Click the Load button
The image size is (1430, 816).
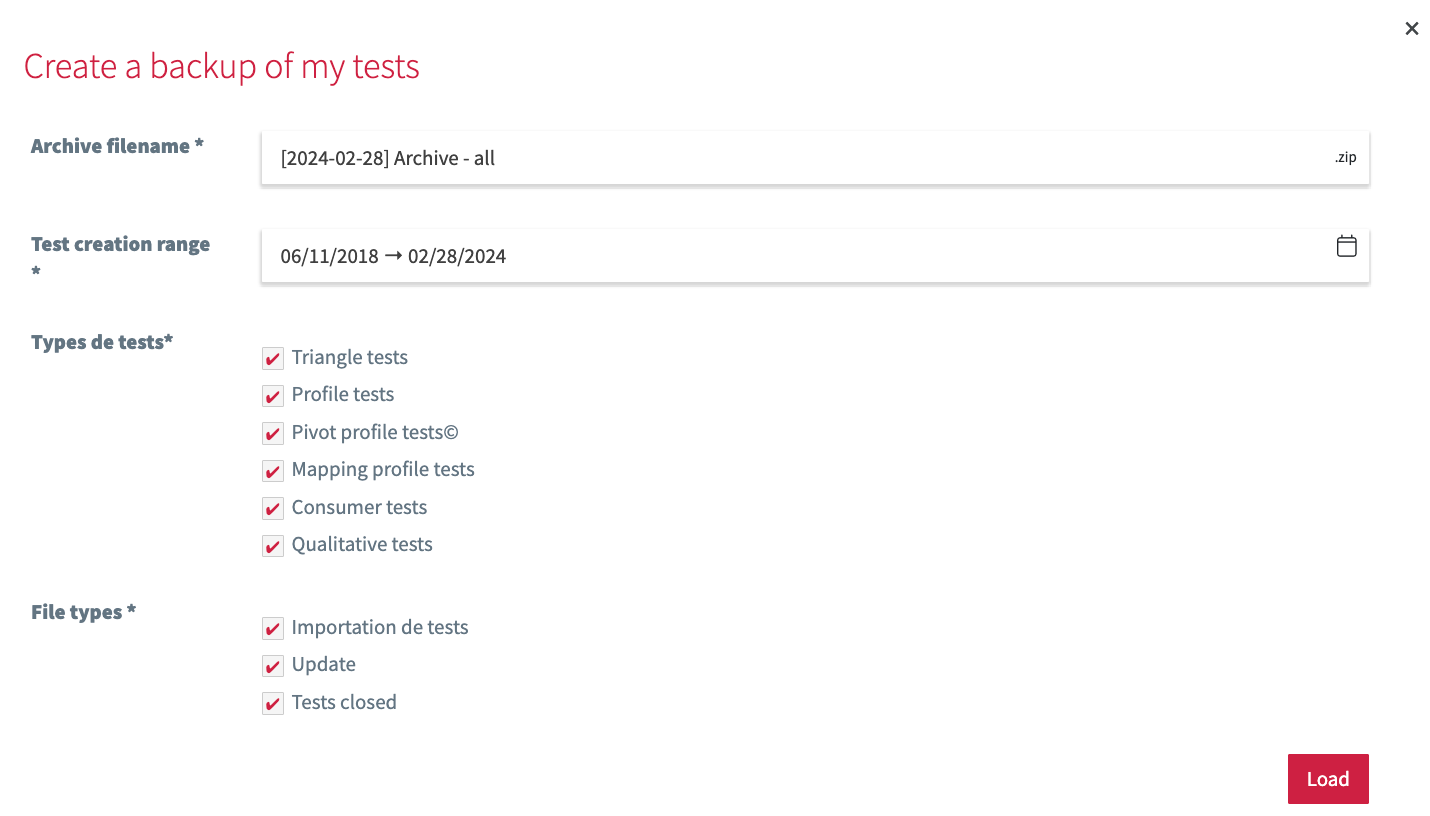[x=1328, y=778]
